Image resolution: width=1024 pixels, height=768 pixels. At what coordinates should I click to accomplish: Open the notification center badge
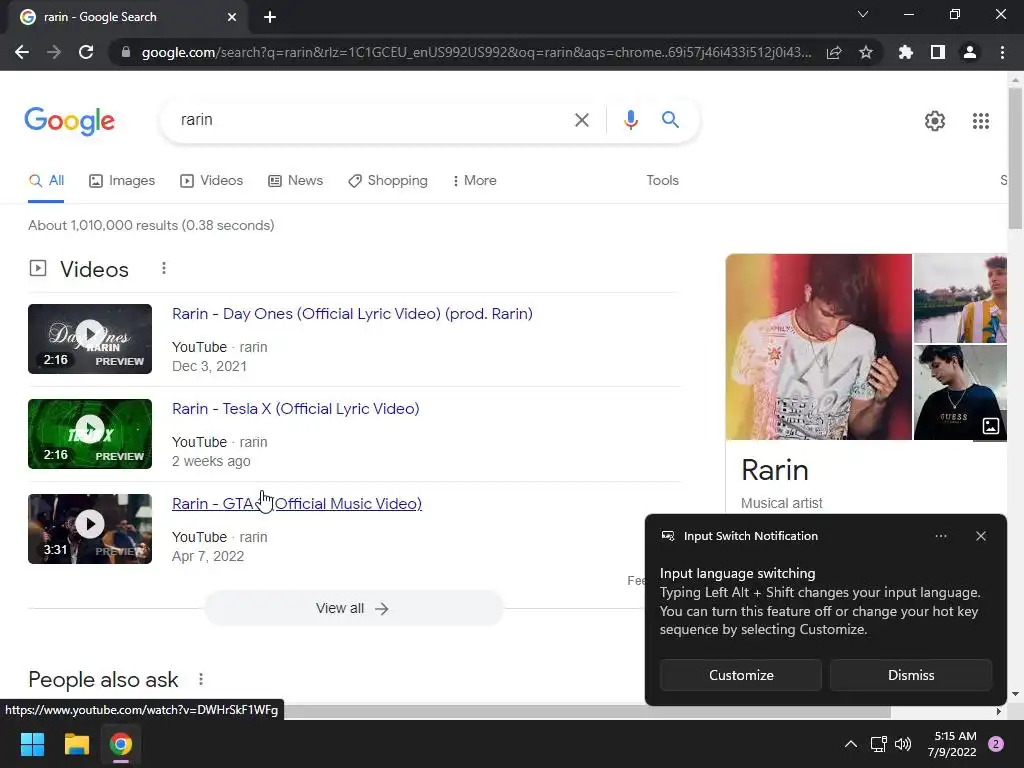point(996,744)
